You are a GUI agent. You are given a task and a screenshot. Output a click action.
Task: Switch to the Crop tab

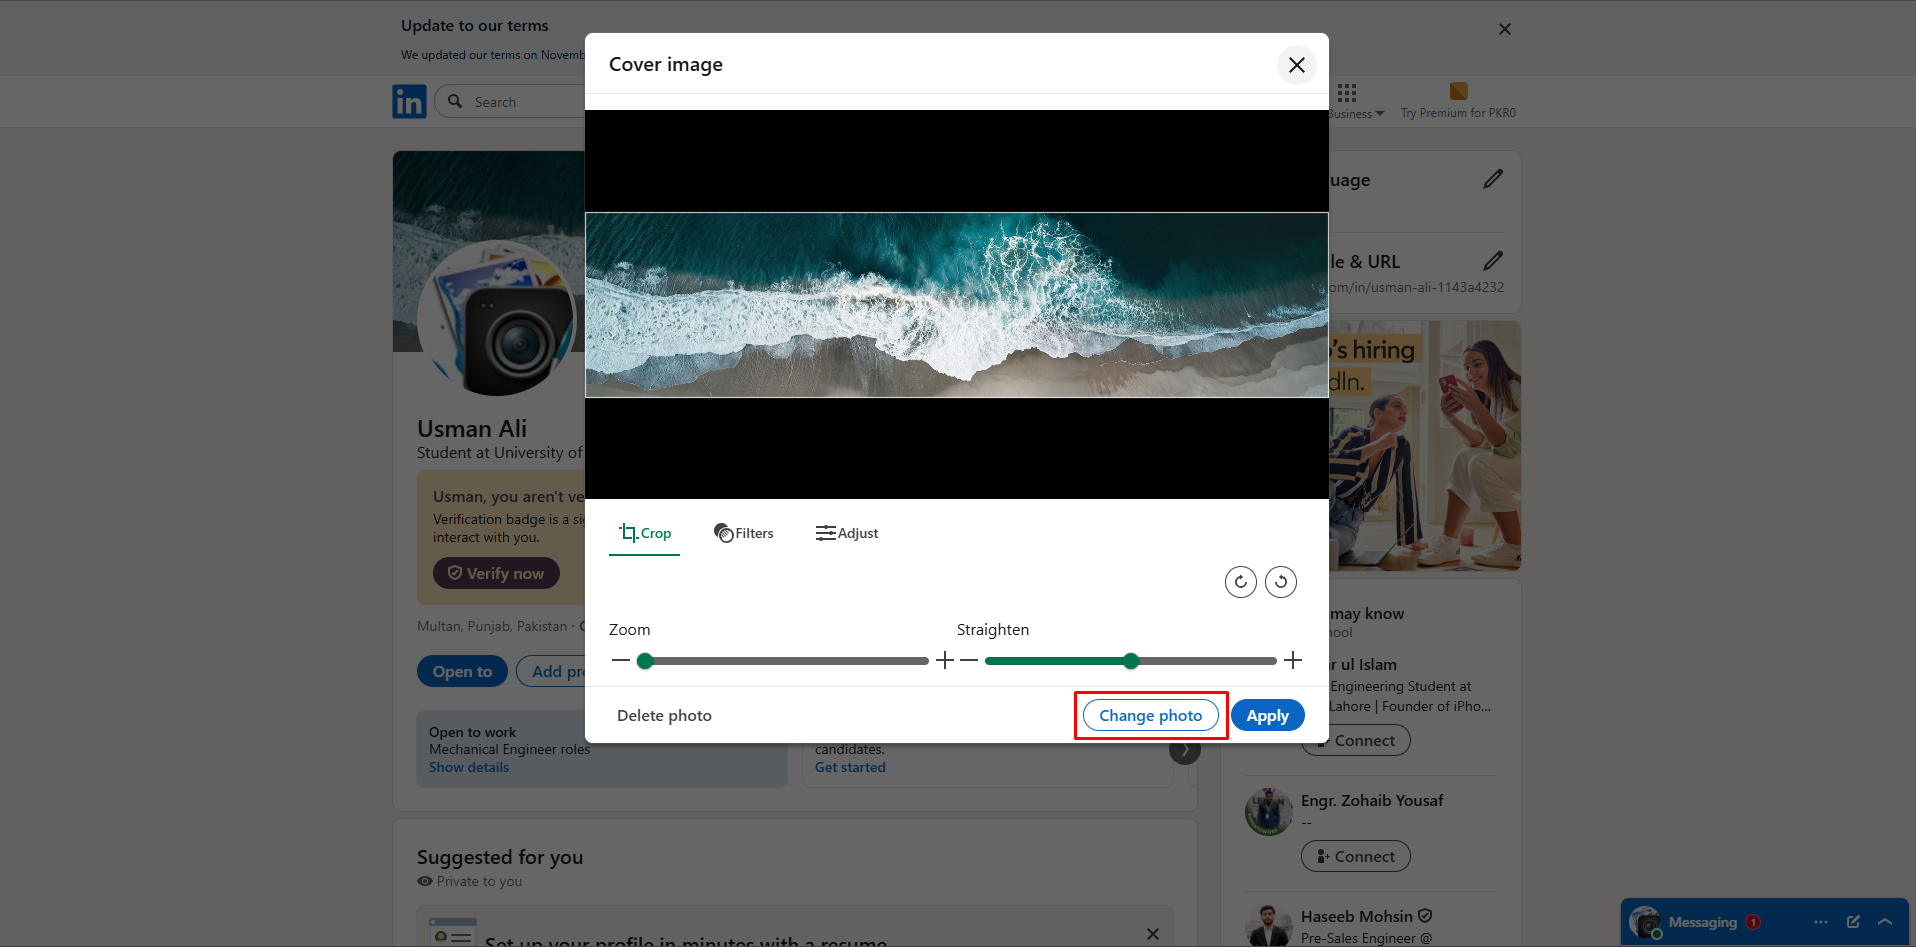pyautogui.click(x=644, y=533)
